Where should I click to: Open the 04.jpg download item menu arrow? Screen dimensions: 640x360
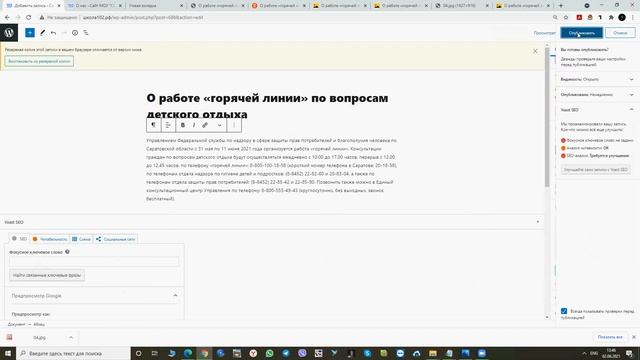pos(71,338)
